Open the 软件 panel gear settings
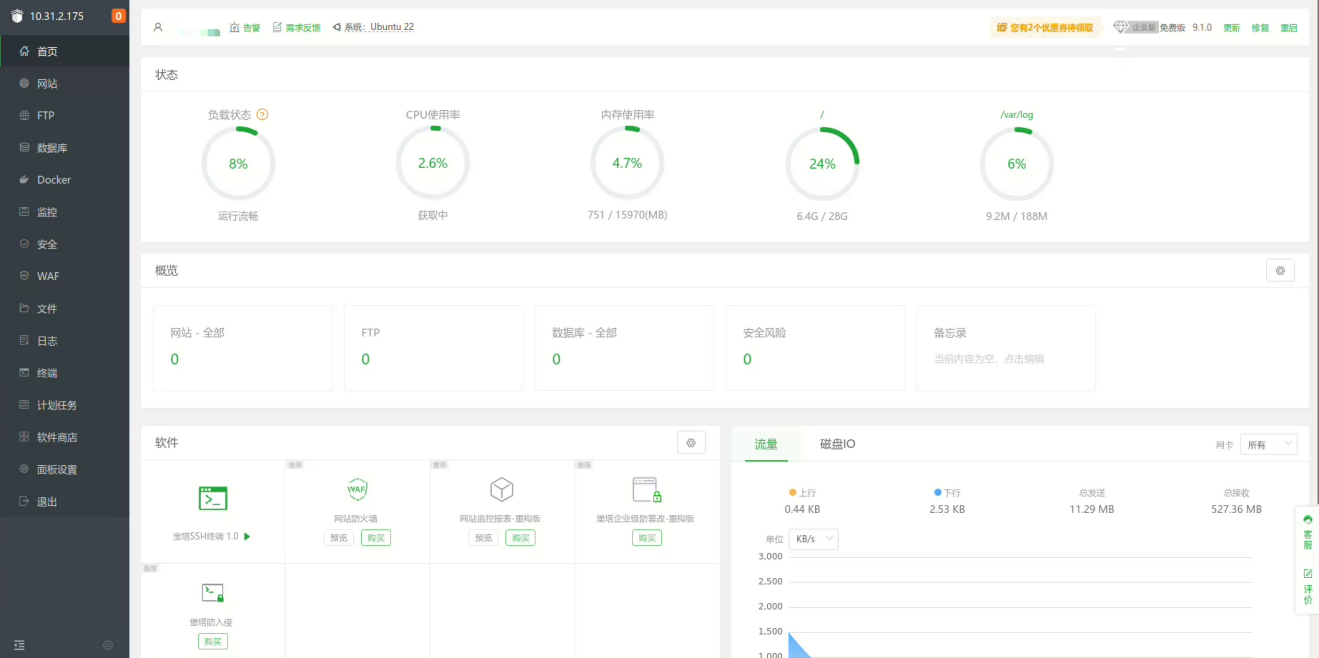1319x658 pixels. click(x=691, y=442)
